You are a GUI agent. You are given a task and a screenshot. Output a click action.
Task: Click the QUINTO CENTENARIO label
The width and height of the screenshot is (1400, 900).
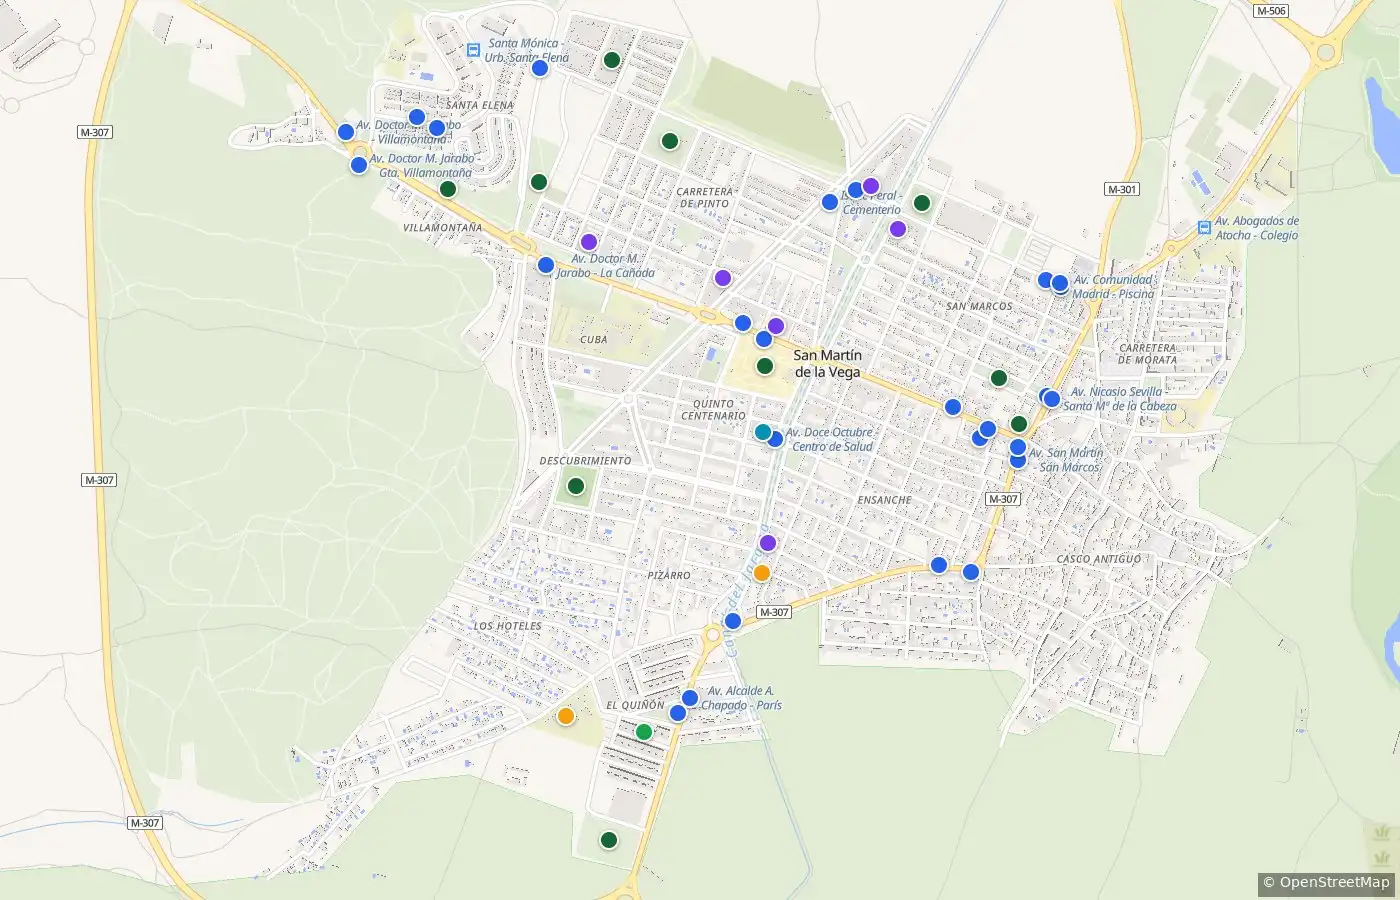(714, 410)
